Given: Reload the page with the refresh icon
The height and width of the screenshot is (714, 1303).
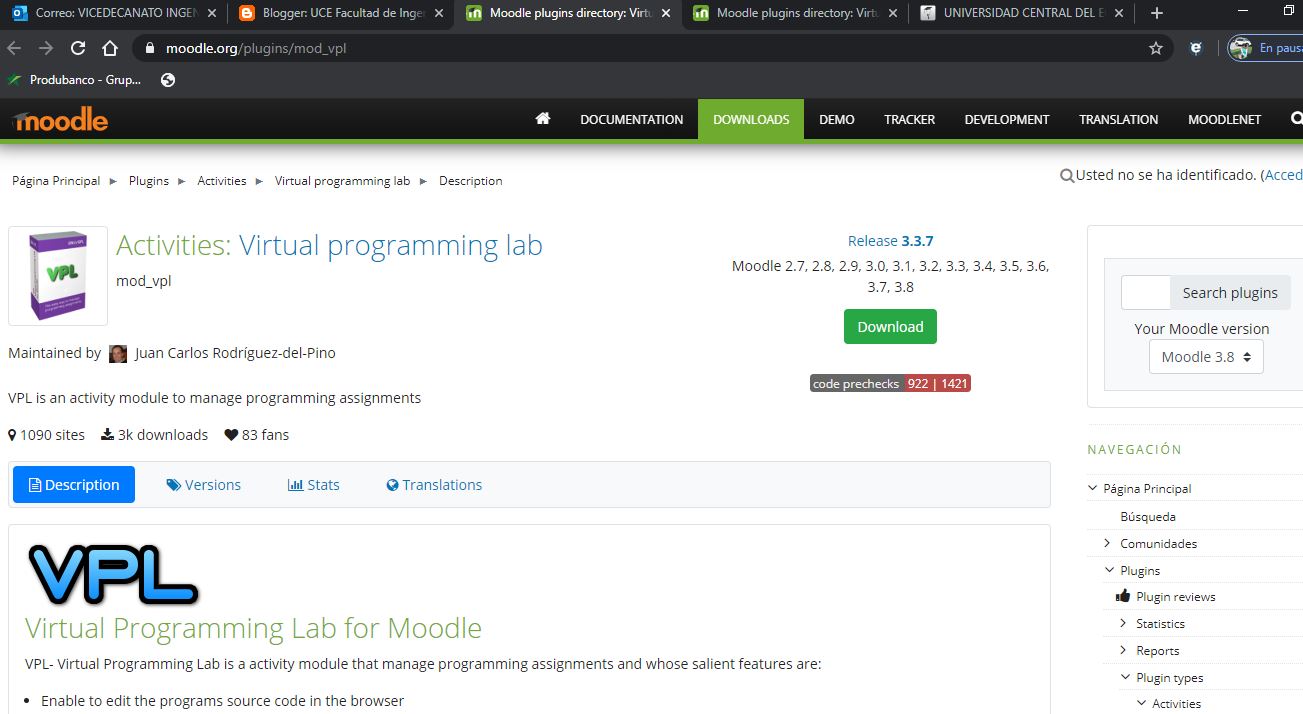Looking at the screenshot, I should [x=78, y=47].
